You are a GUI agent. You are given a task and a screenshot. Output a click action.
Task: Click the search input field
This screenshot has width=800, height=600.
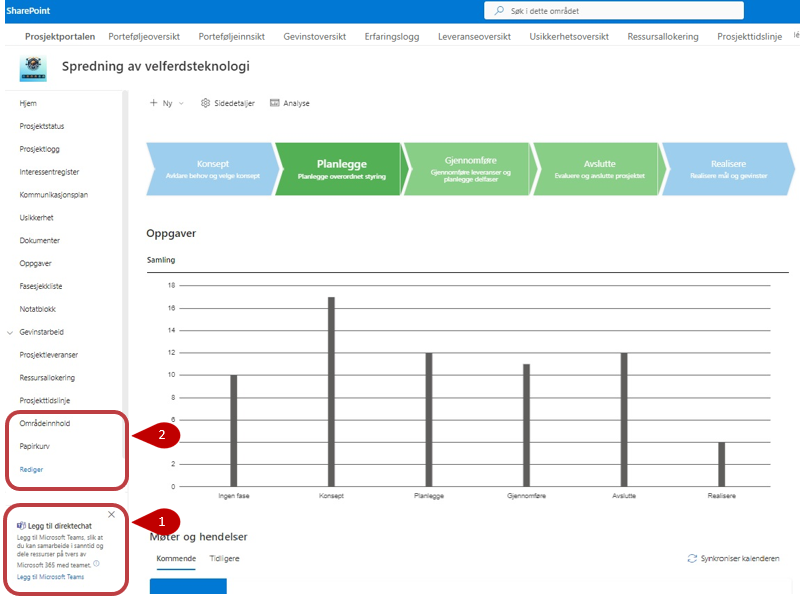click(620, 11)
